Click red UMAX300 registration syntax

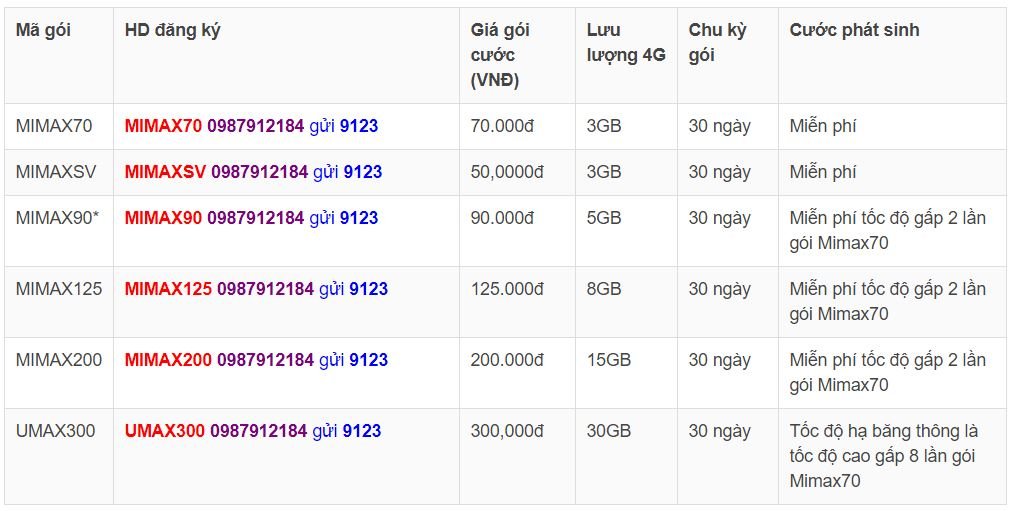tap(165, 431)
